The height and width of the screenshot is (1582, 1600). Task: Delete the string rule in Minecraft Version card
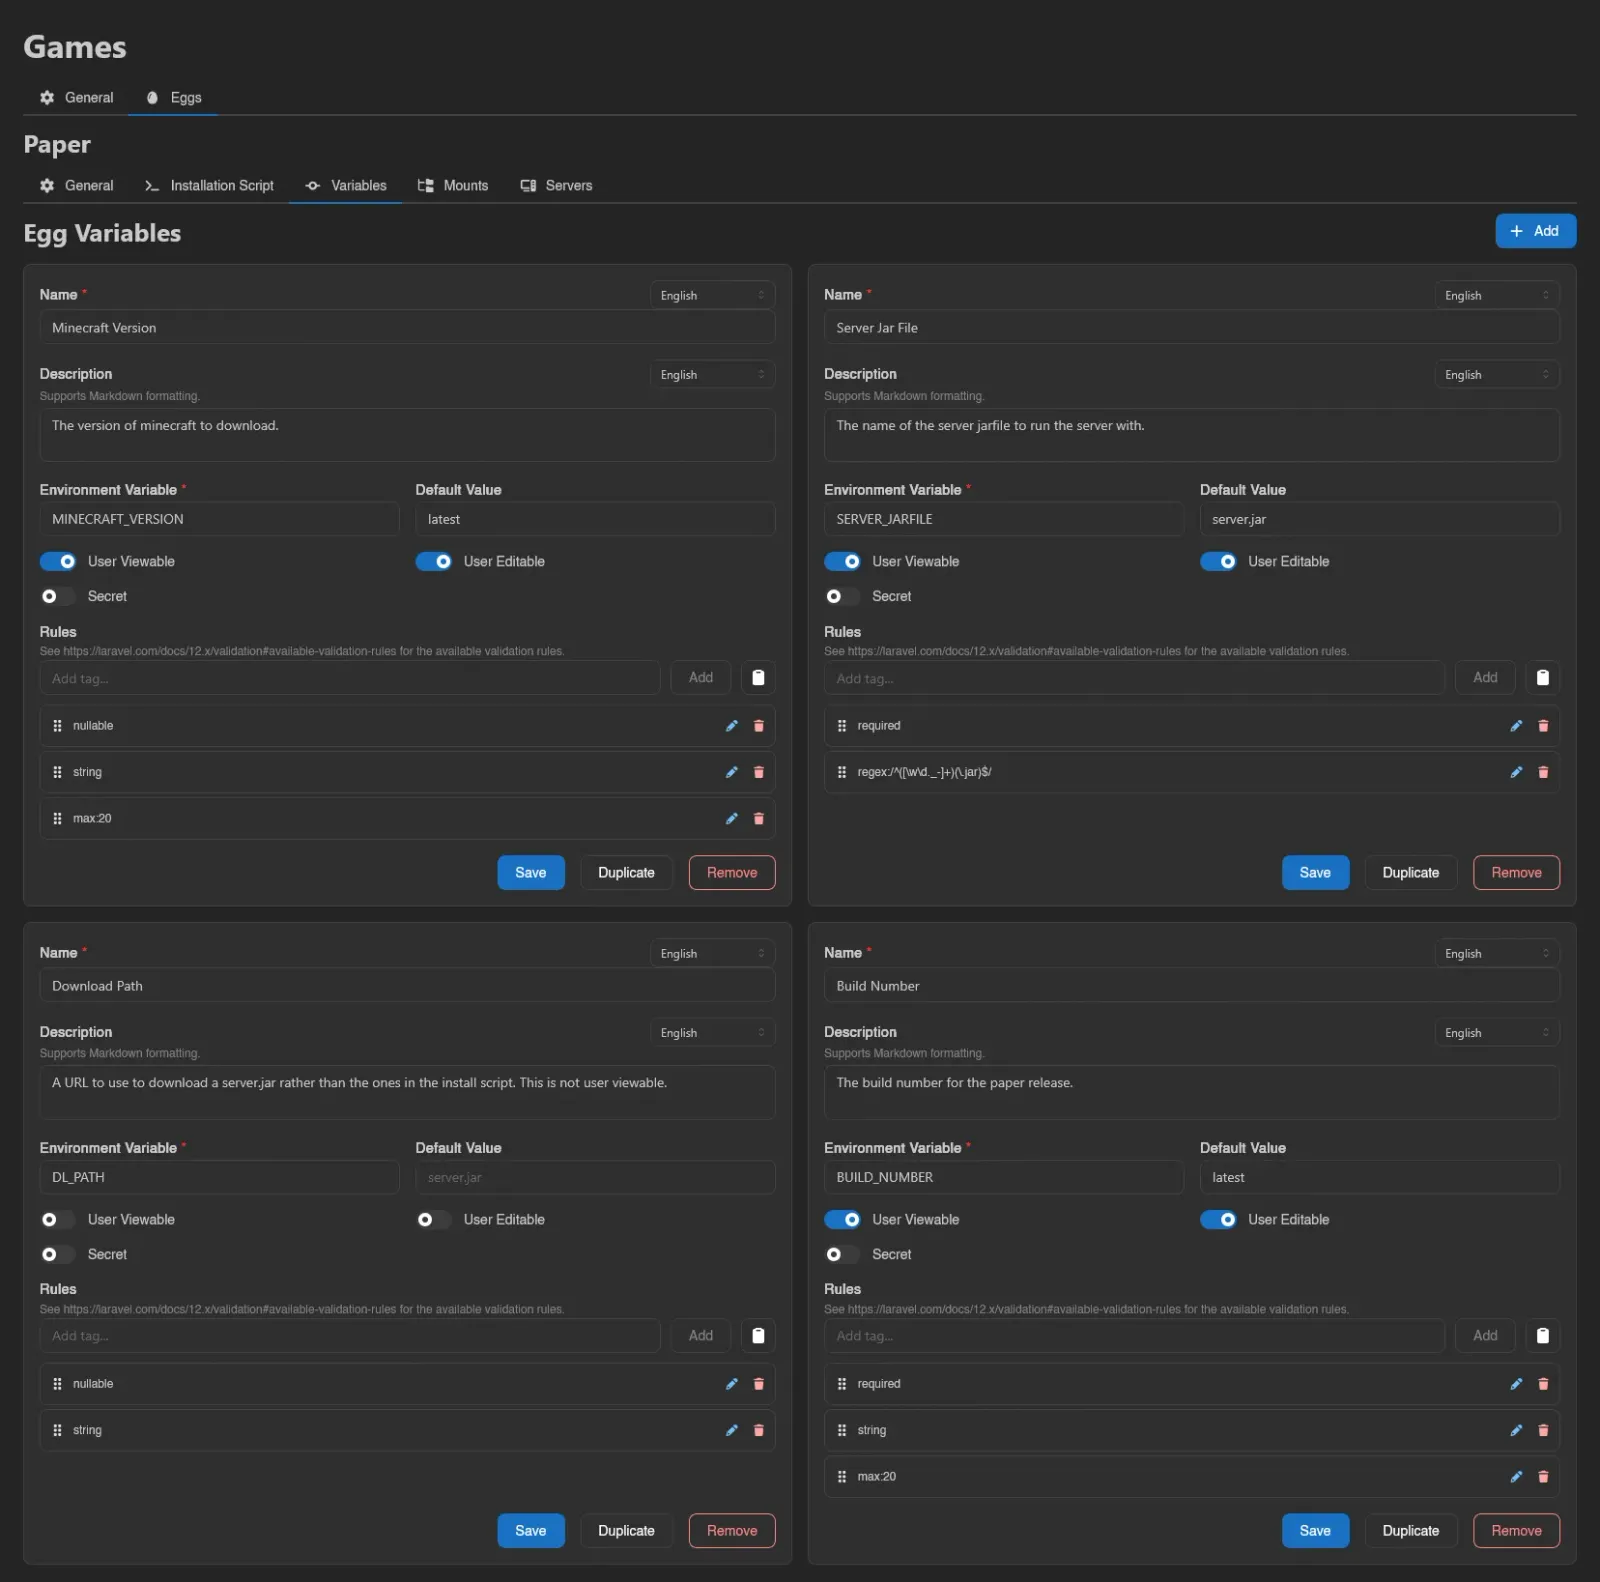(759, 772)
